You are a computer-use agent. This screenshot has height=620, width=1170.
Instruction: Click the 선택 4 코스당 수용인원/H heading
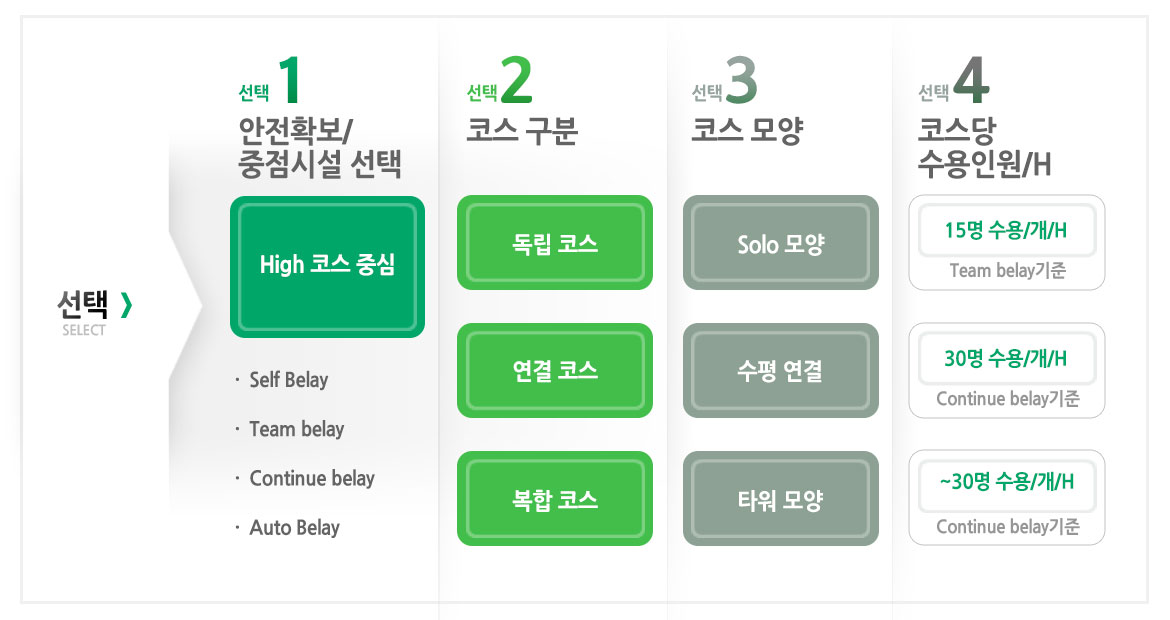[x=983, y=118]
